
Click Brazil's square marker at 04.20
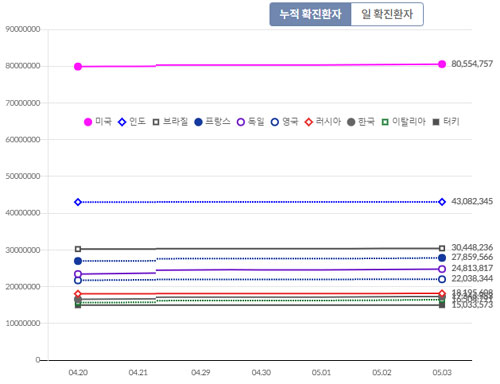point(78,249)
